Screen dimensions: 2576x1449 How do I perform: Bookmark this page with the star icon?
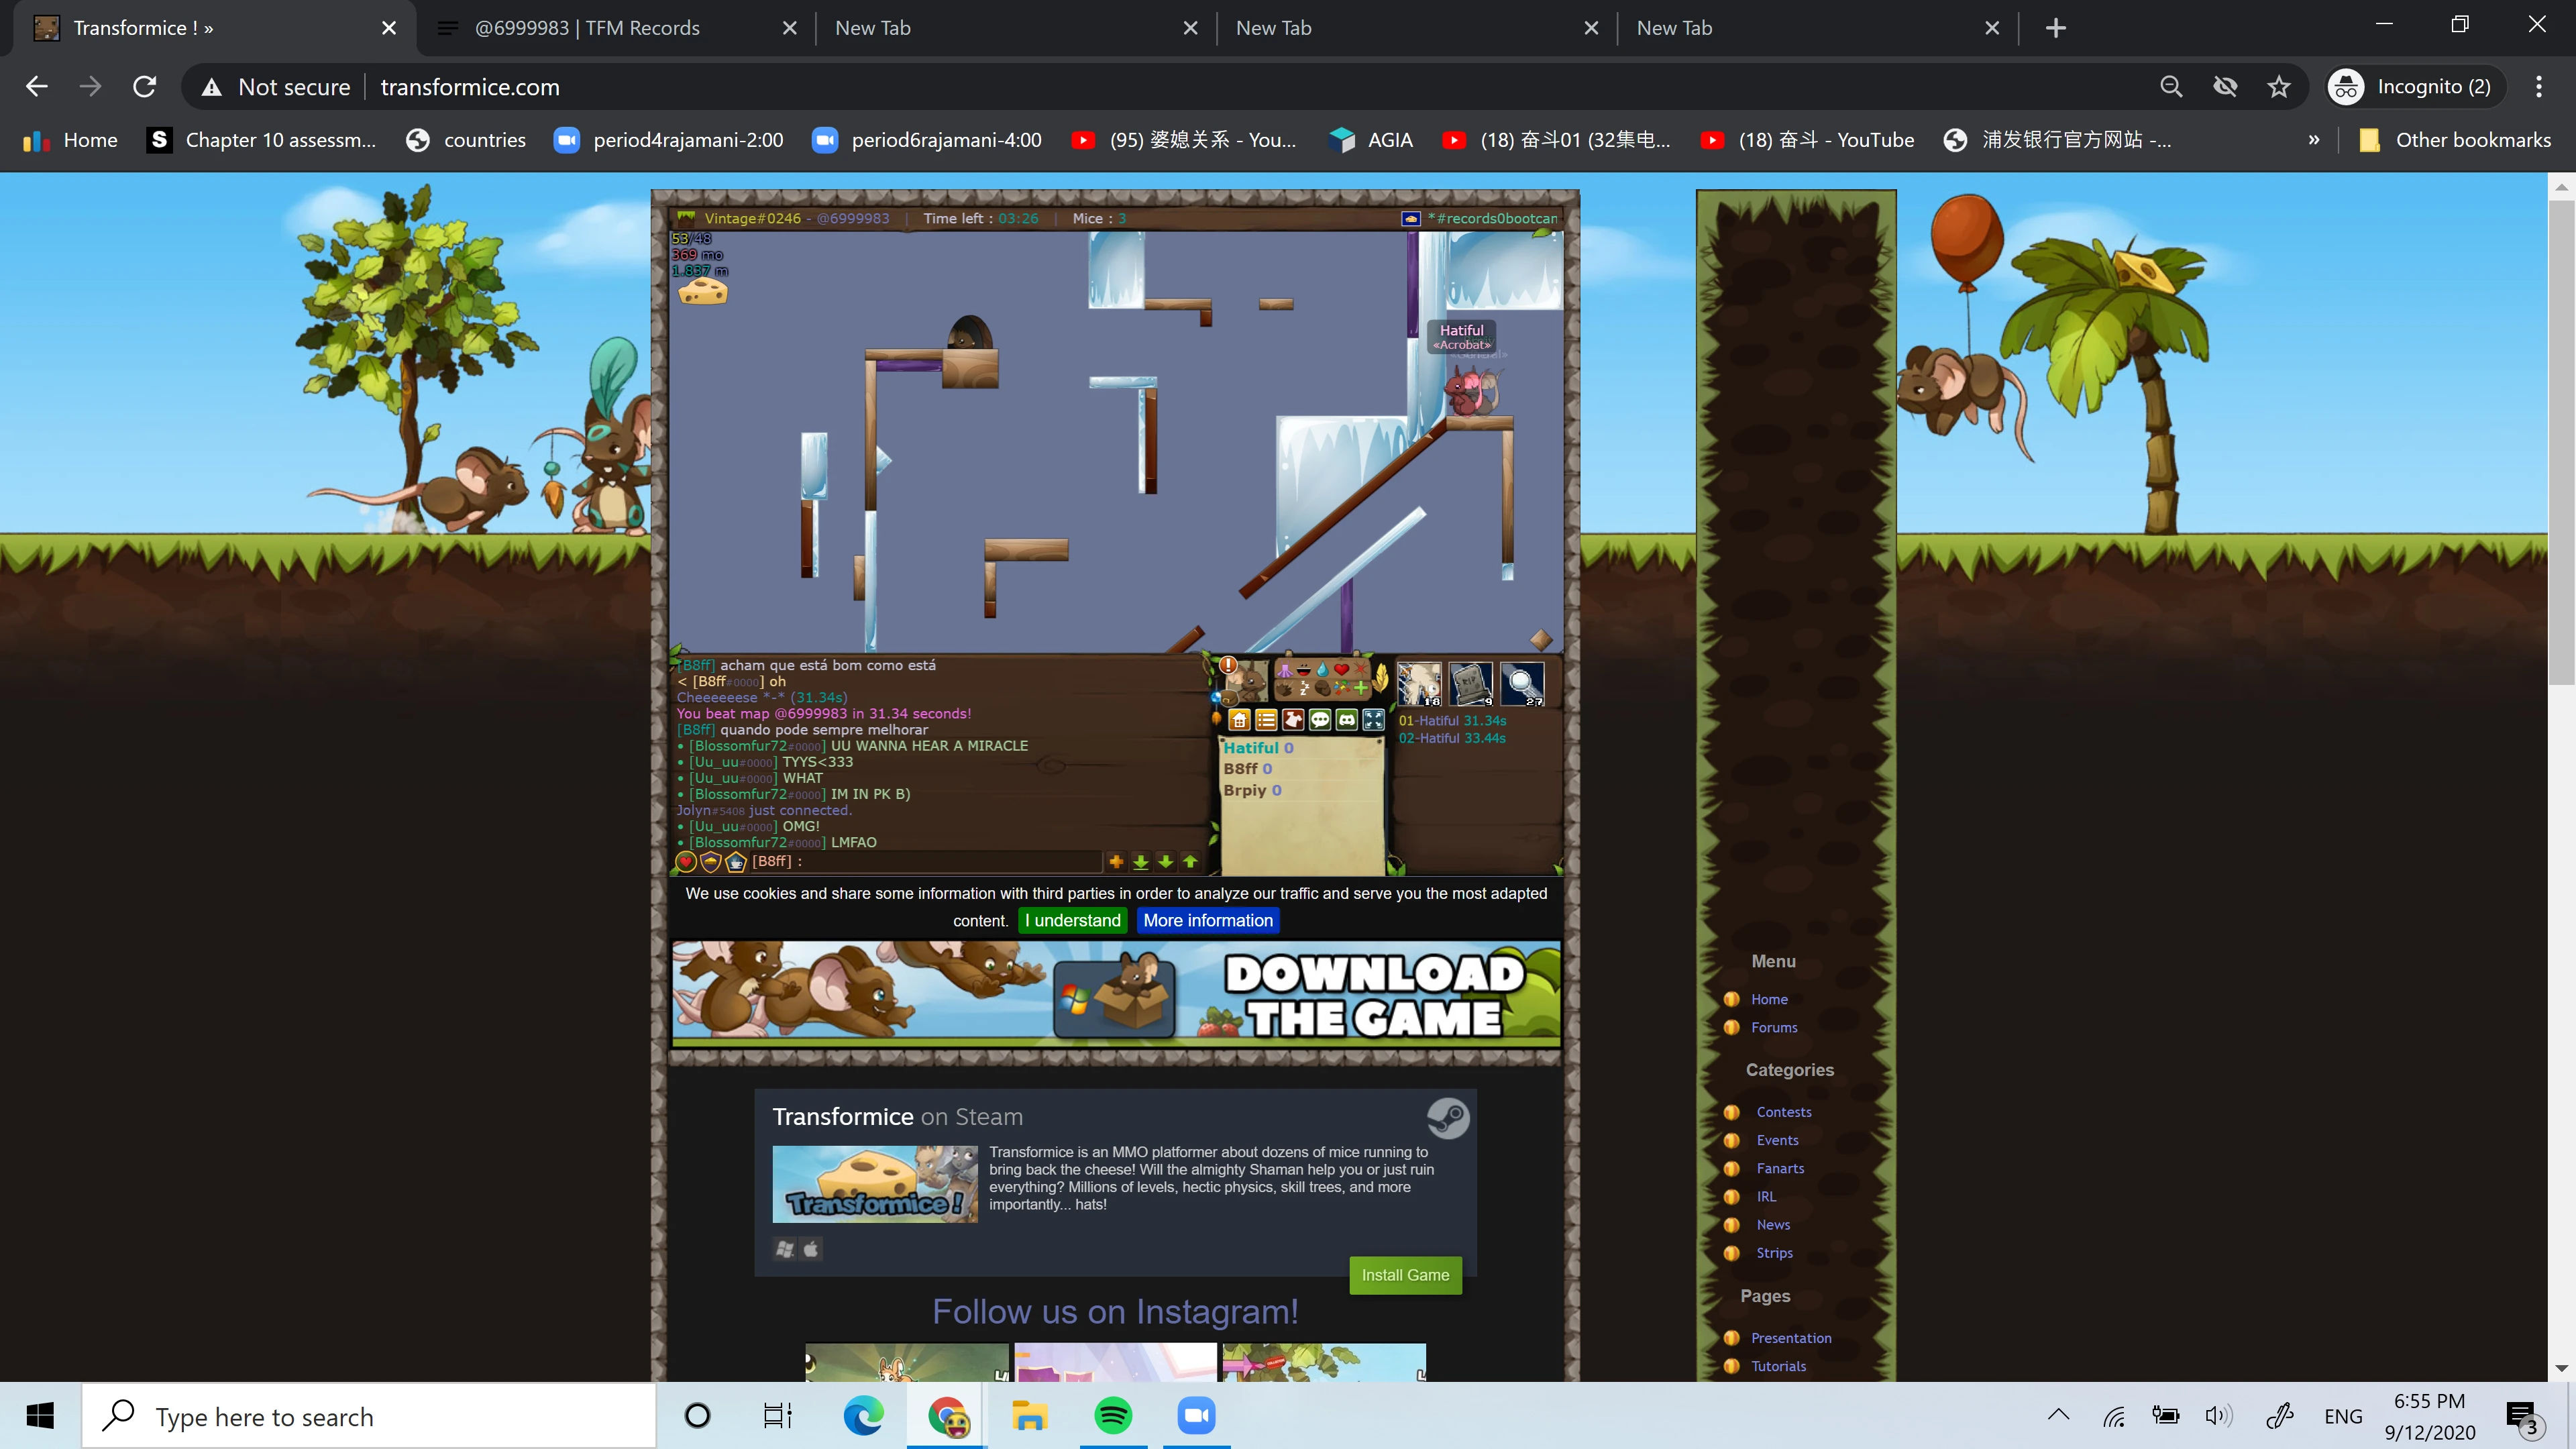[2279, 87]
